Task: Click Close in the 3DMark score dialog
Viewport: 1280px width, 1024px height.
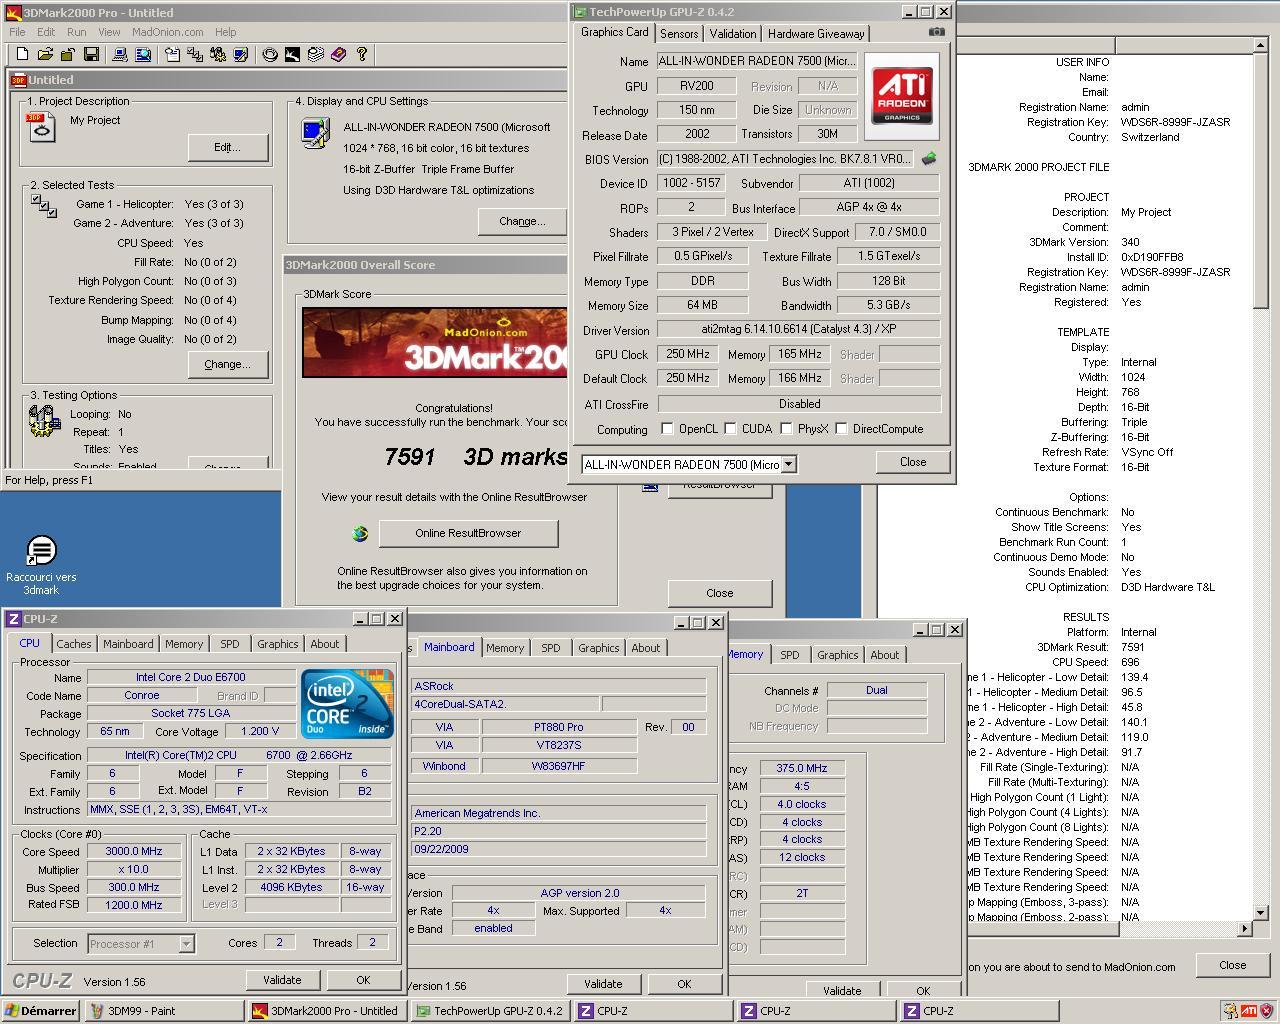Action: 720,593
